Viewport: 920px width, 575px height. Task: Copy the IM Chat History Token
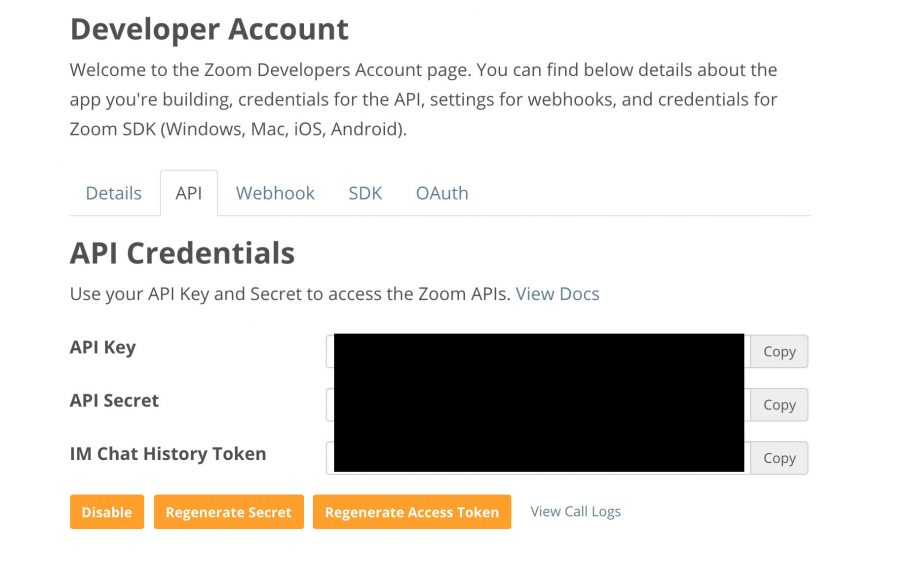point(779,458)
